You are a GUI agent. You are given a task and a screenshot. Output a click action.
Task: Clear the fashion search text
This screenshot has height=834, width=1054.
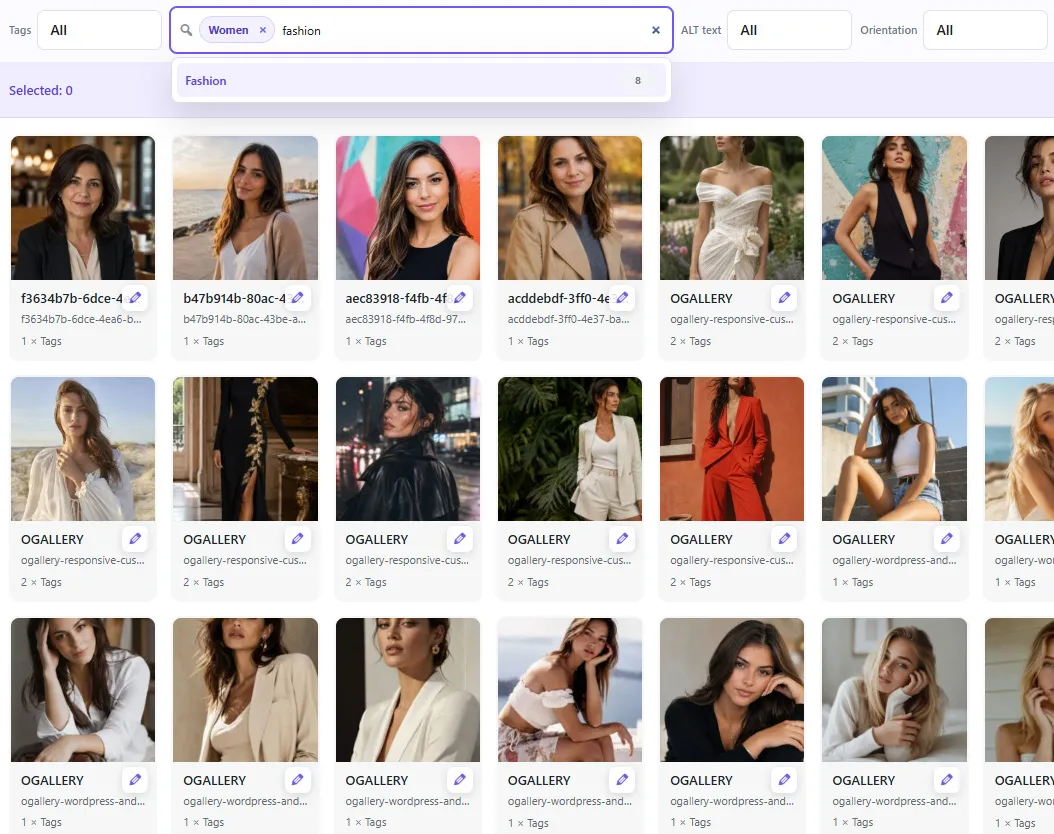coord(655,30)
